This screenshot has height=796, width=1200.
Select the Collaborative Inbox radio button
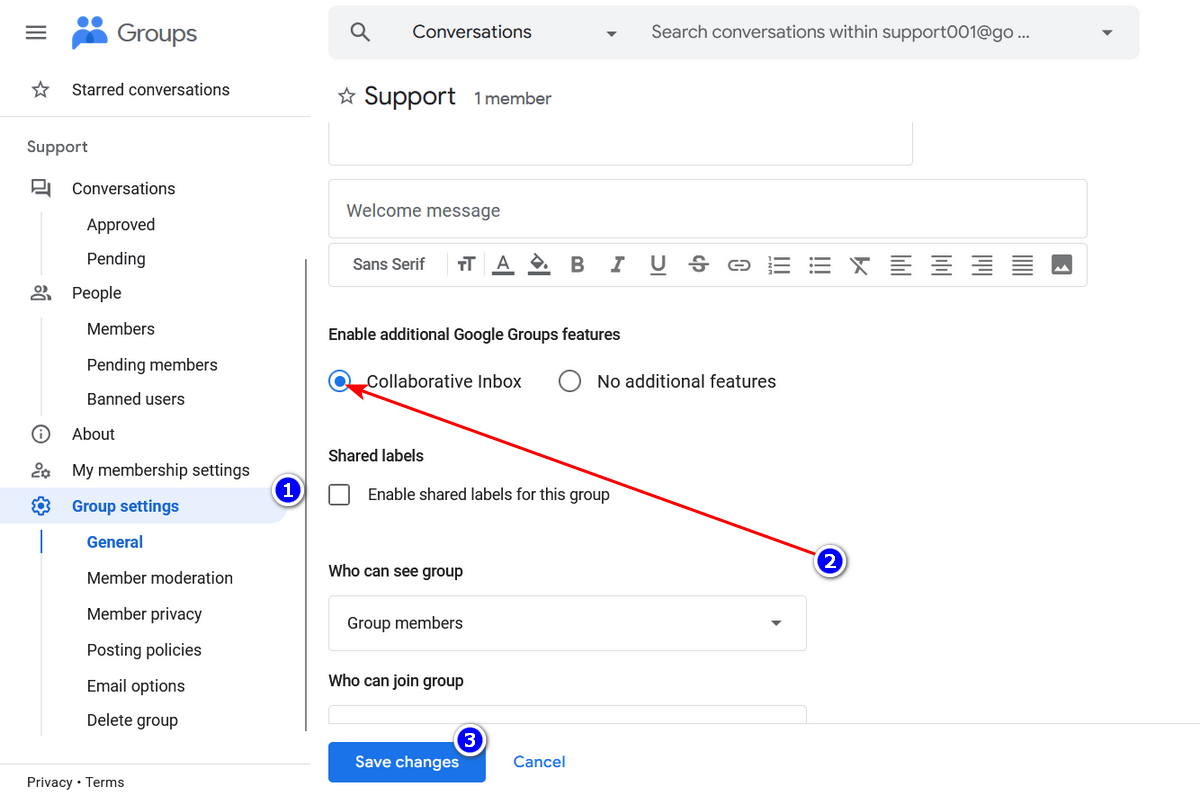pos(340,381)
